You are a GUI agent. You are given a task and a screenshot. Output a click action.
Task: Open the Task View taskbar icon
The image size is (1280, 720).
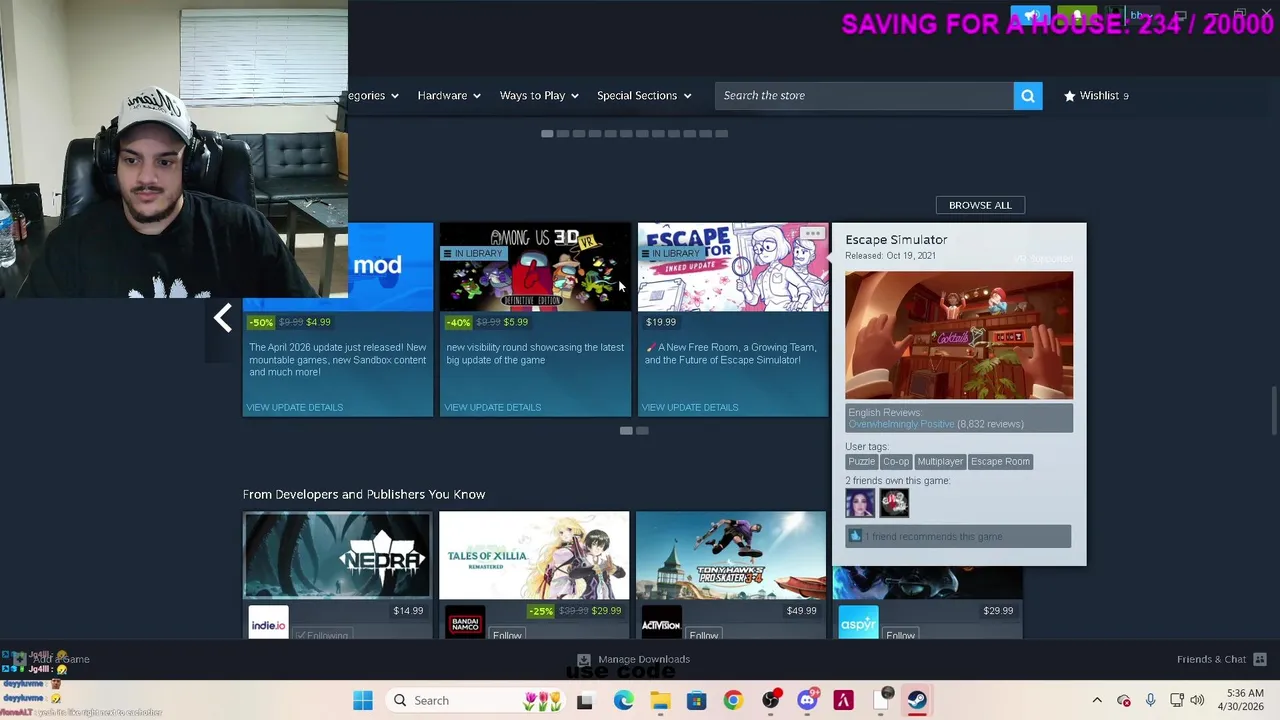coord(585,700)
